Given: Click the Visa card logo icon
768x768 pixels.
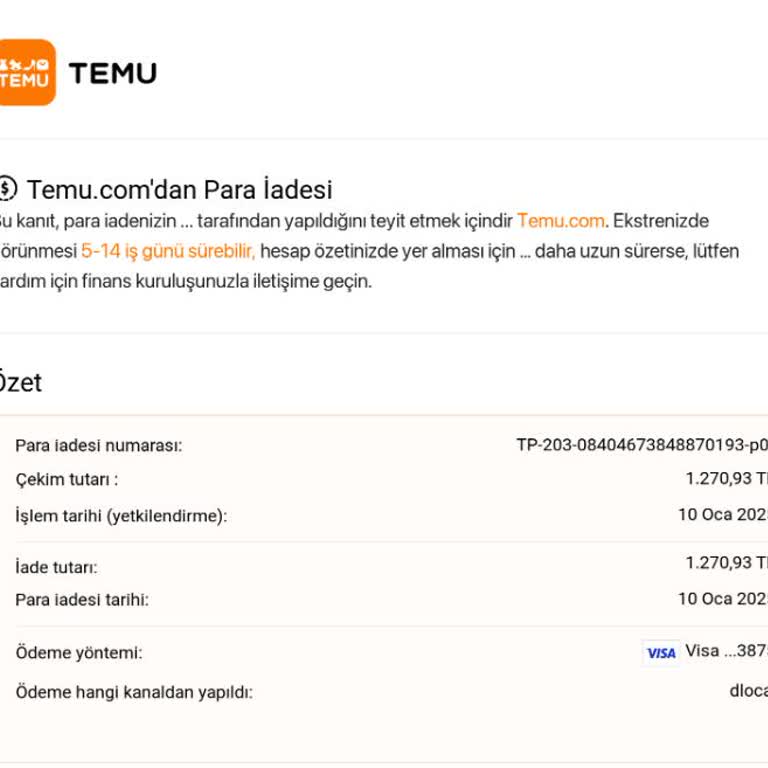Looking at the screenshot, I should (660, 652).
